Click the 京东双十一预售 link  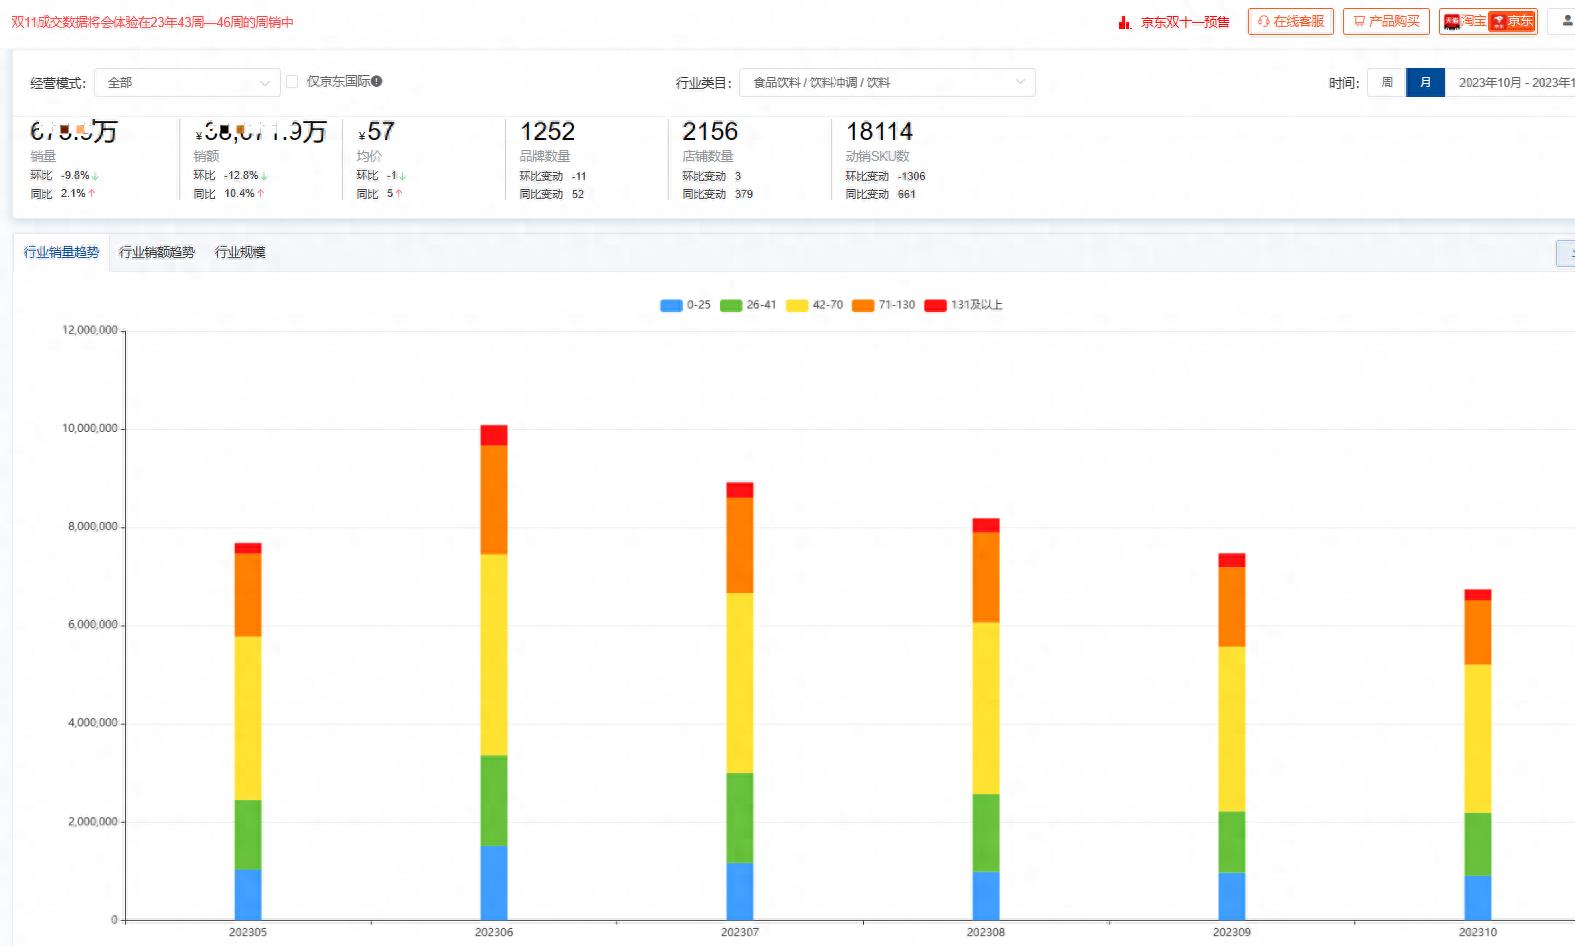point(1185,22)
